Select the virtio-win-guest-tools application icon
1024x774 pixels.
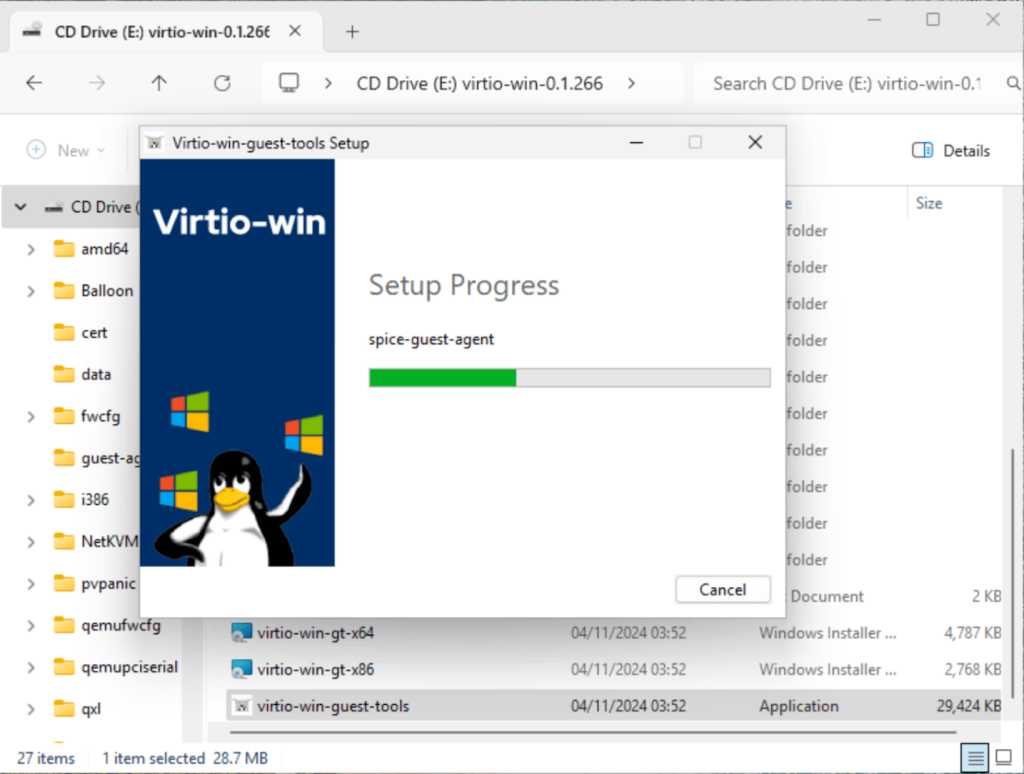(241, 705)
